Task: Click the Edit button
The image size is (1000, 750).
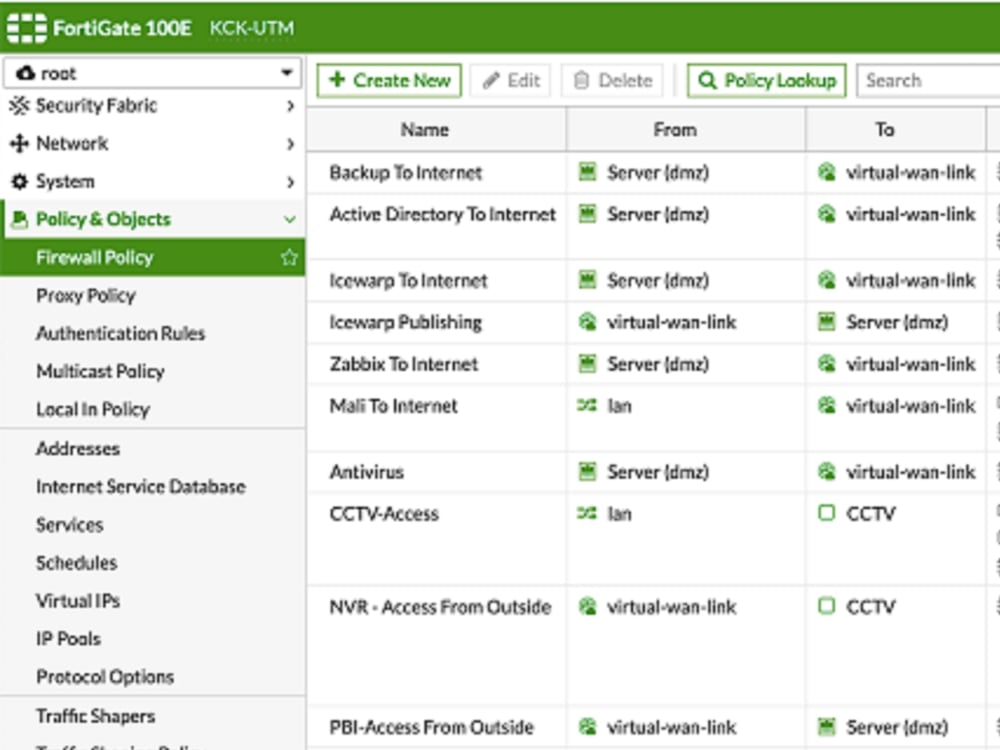Action: pyautogui.click(x=511, y=80)
